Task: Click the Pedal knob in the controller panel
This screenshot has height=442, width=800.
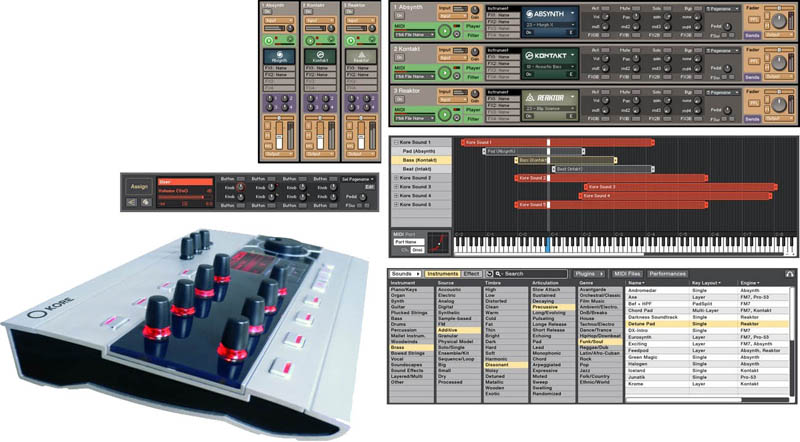Action: coord(362,197)
